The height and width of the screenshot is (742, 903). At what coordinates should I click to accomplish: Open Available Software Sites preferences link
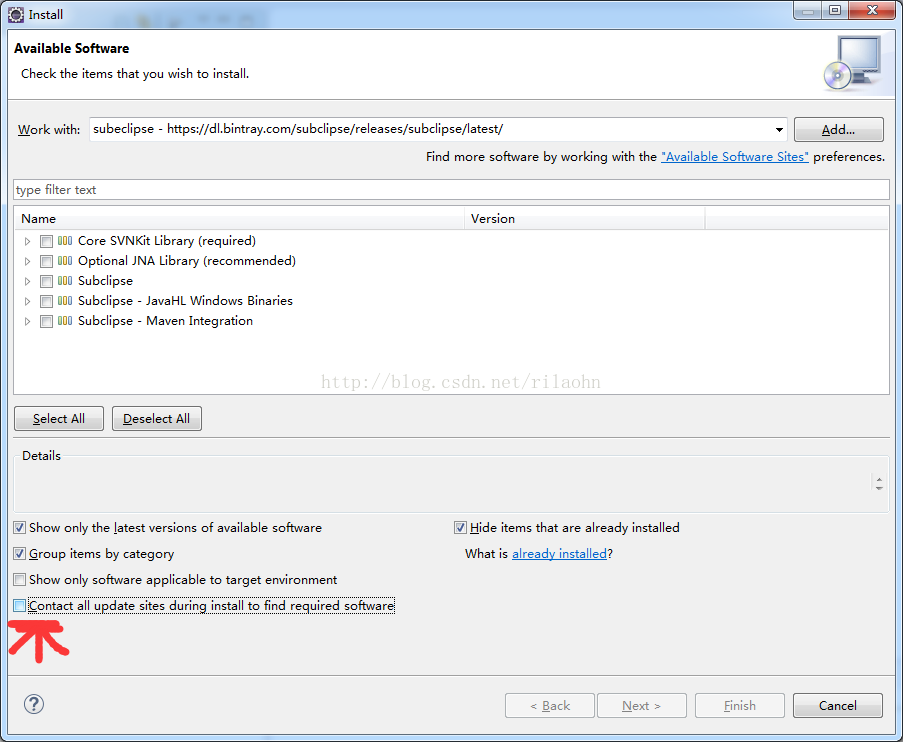(735, 157)
